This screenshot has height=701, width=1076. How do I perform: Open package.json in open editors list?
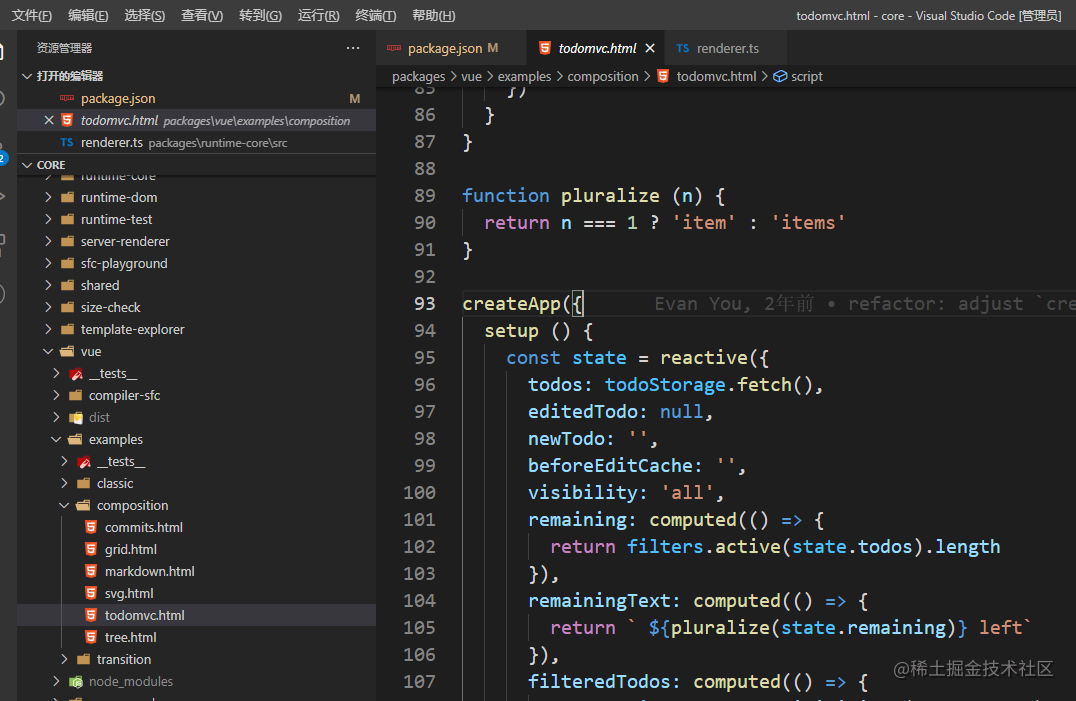(x=196, y=99)
